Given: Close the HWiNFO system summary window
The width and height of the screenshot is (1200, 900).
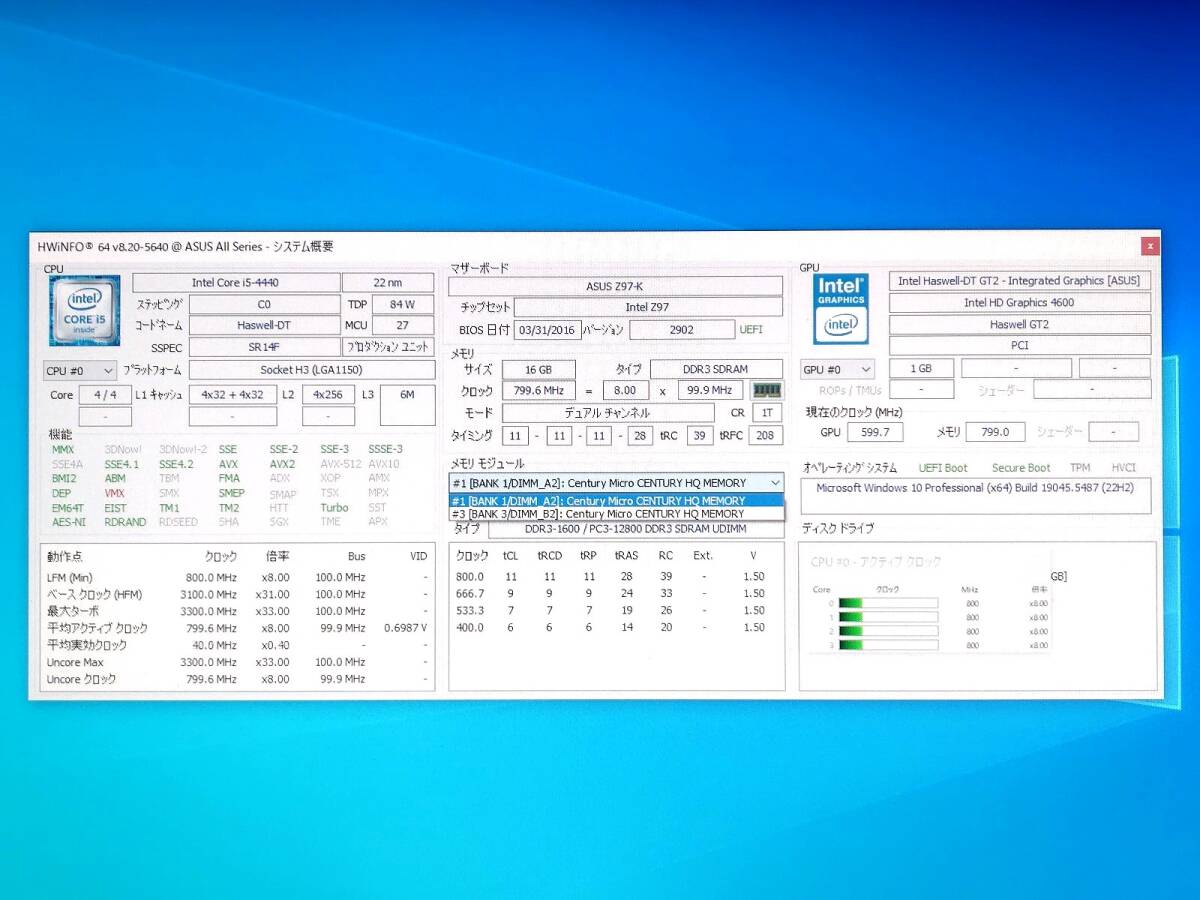Looking at the screenshot, I should click(1150, 245).
